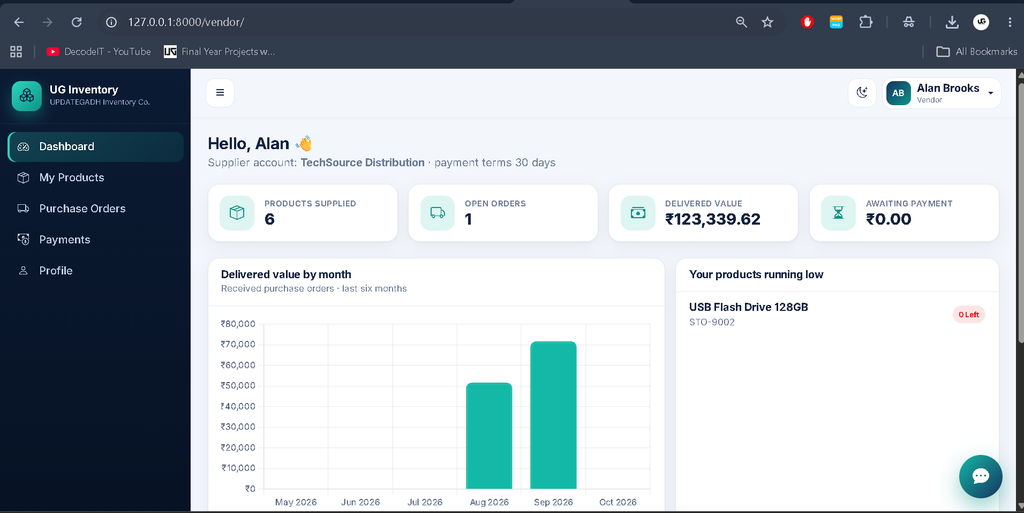The height and width of the screenshot is (513, 1024).
Task: Click the UG Inventory brand title
Action: 84,89
